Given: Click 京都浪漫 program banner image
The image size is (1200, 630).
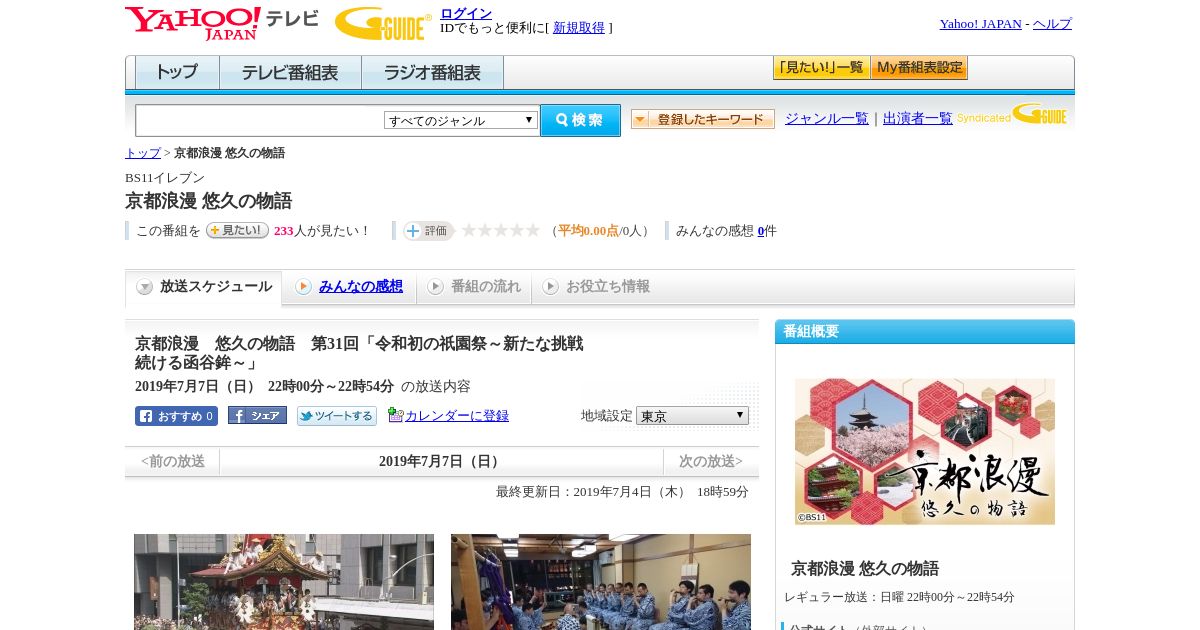Looking at the screenshot, I should (925, 451).
